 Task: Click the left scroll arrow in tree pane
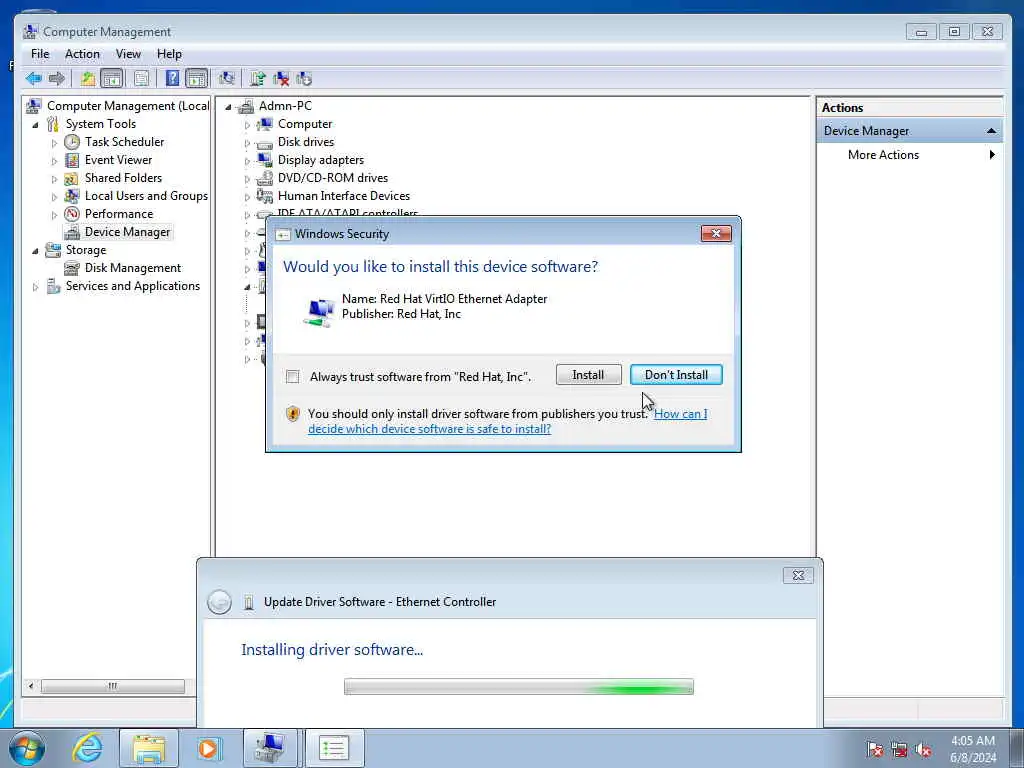point(31,686)
